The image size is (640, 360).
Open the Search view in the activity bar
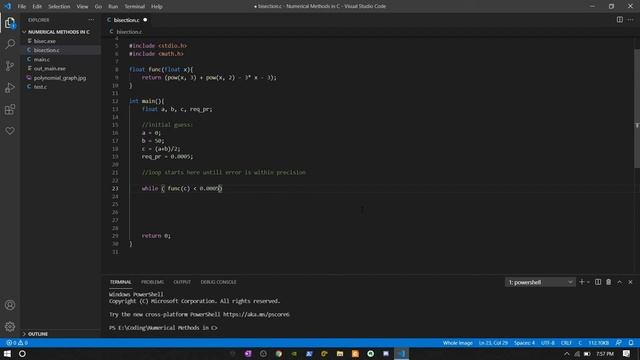point(10,44)
